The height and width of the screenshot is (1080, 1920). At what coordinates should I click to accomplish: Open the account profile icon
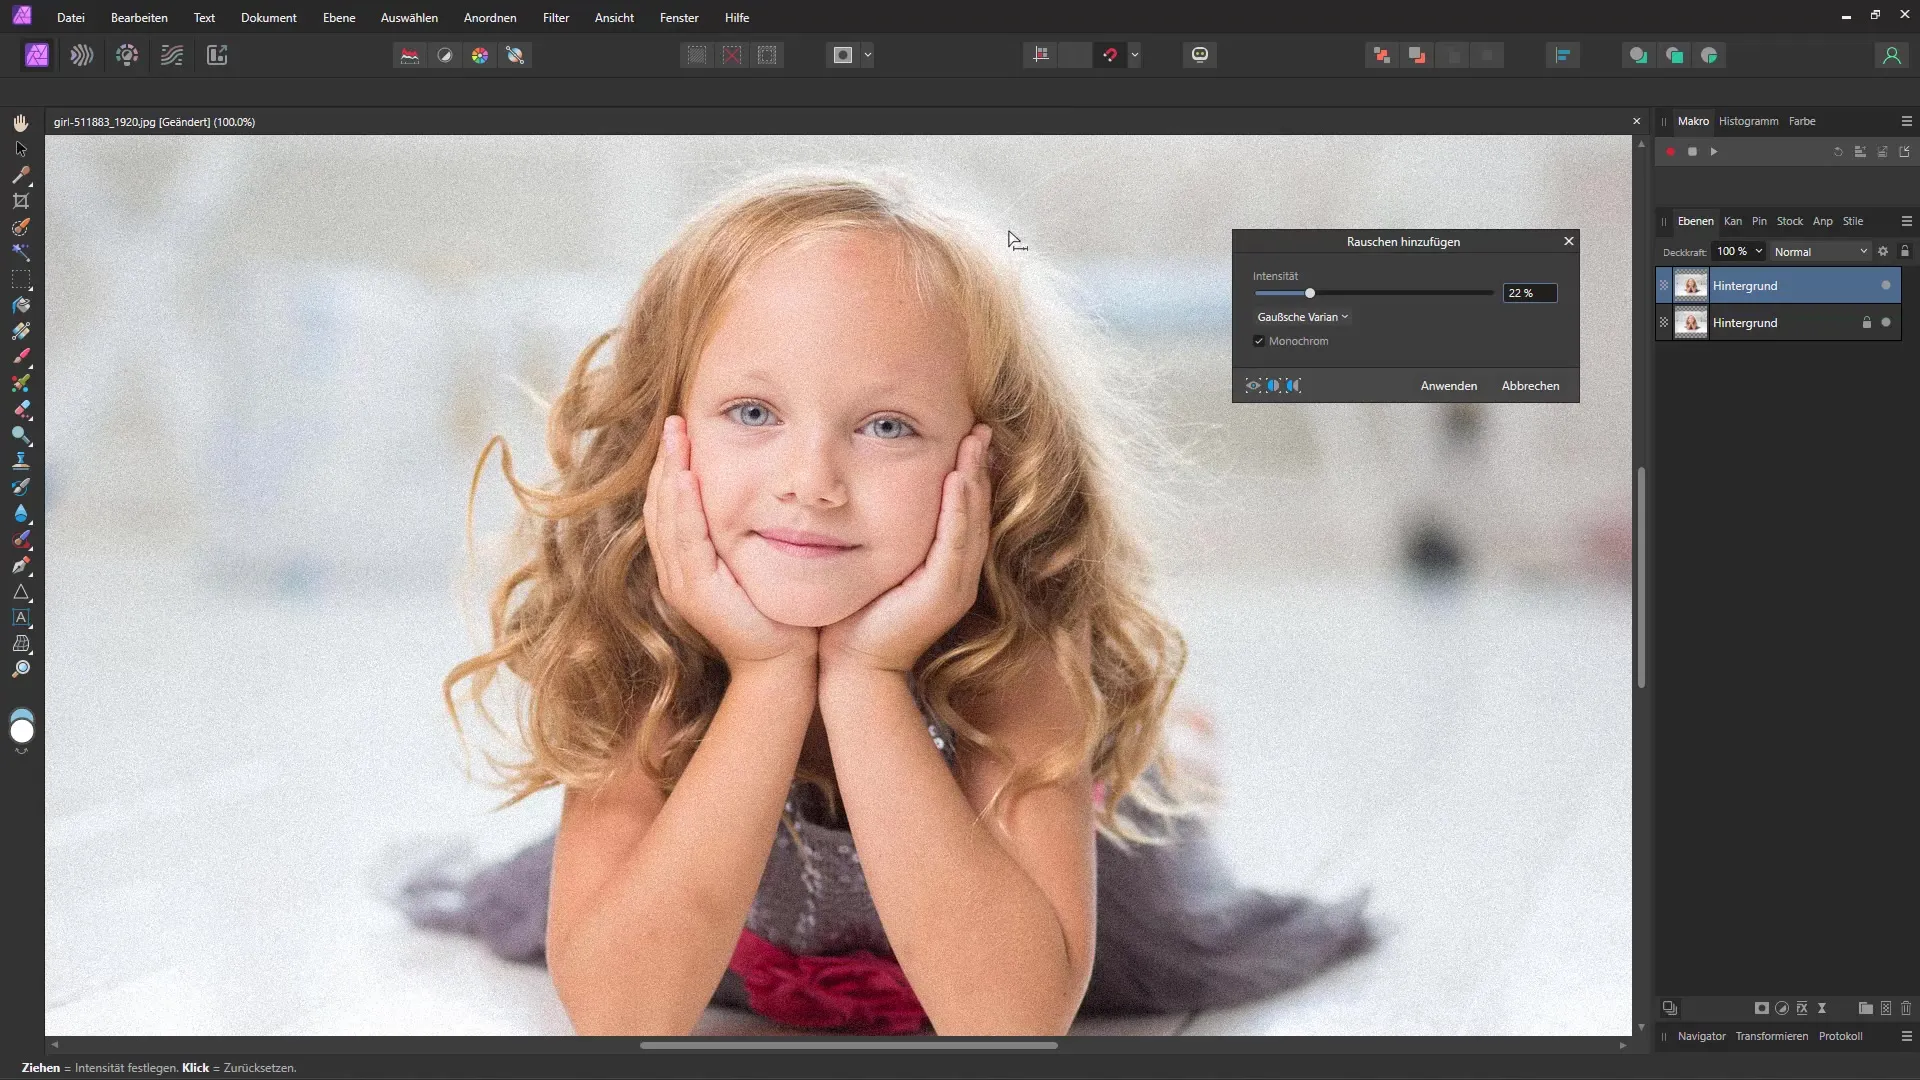1891,56
